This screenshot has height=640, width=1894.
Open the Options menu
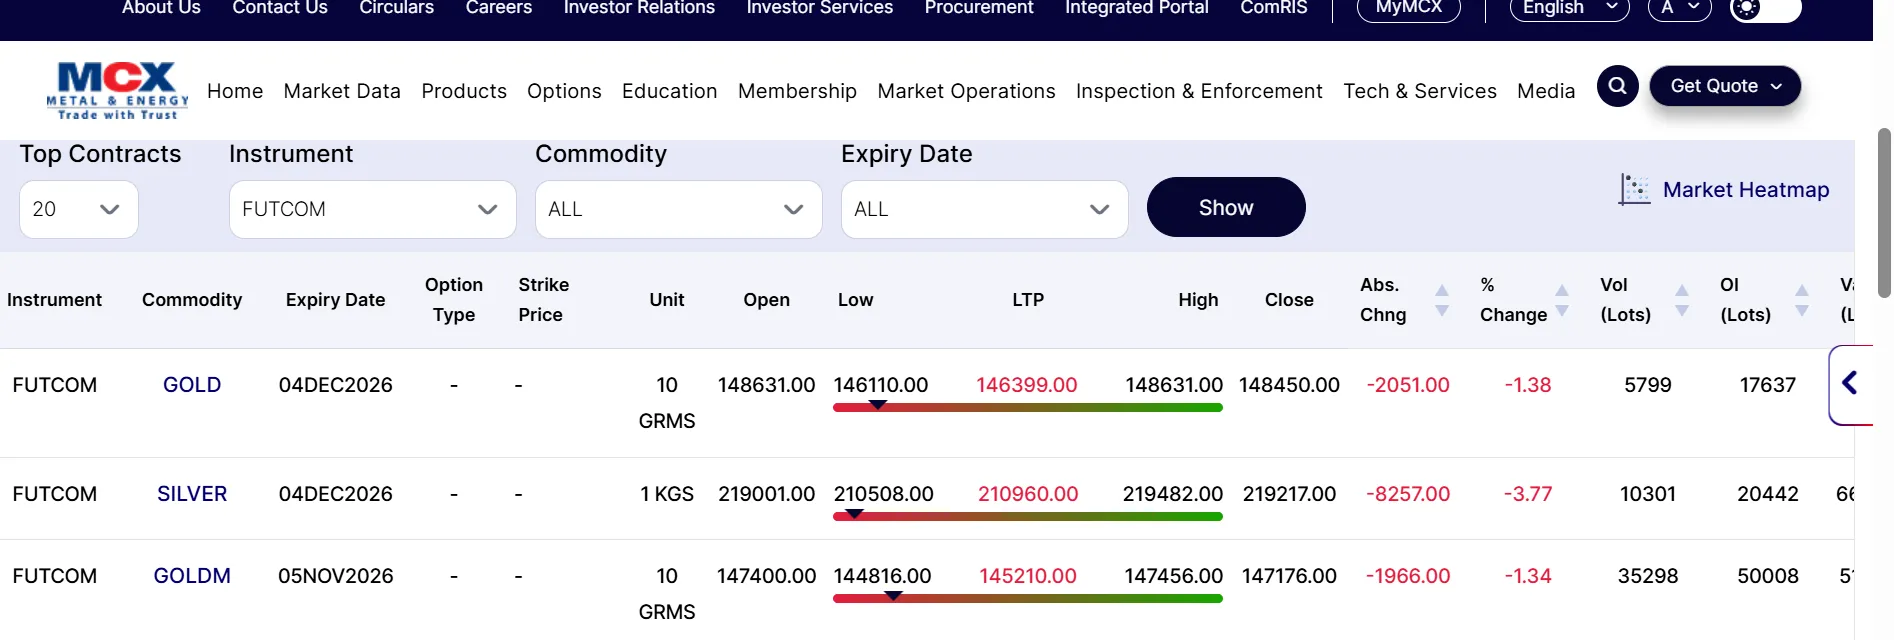click(x=564, y=91)
